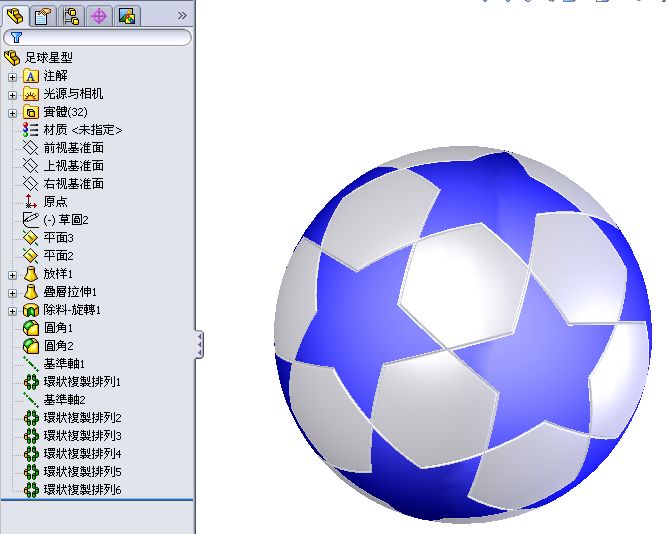
Task: Switch to the ConfigurationManager tab
Action: tap(71, 16)
